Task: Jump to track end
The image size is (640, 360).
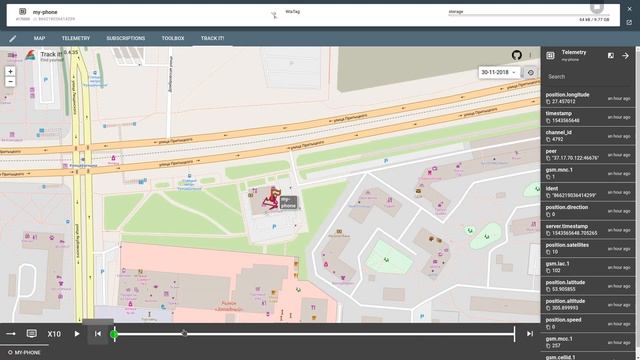Action: (x=530, y=334)
